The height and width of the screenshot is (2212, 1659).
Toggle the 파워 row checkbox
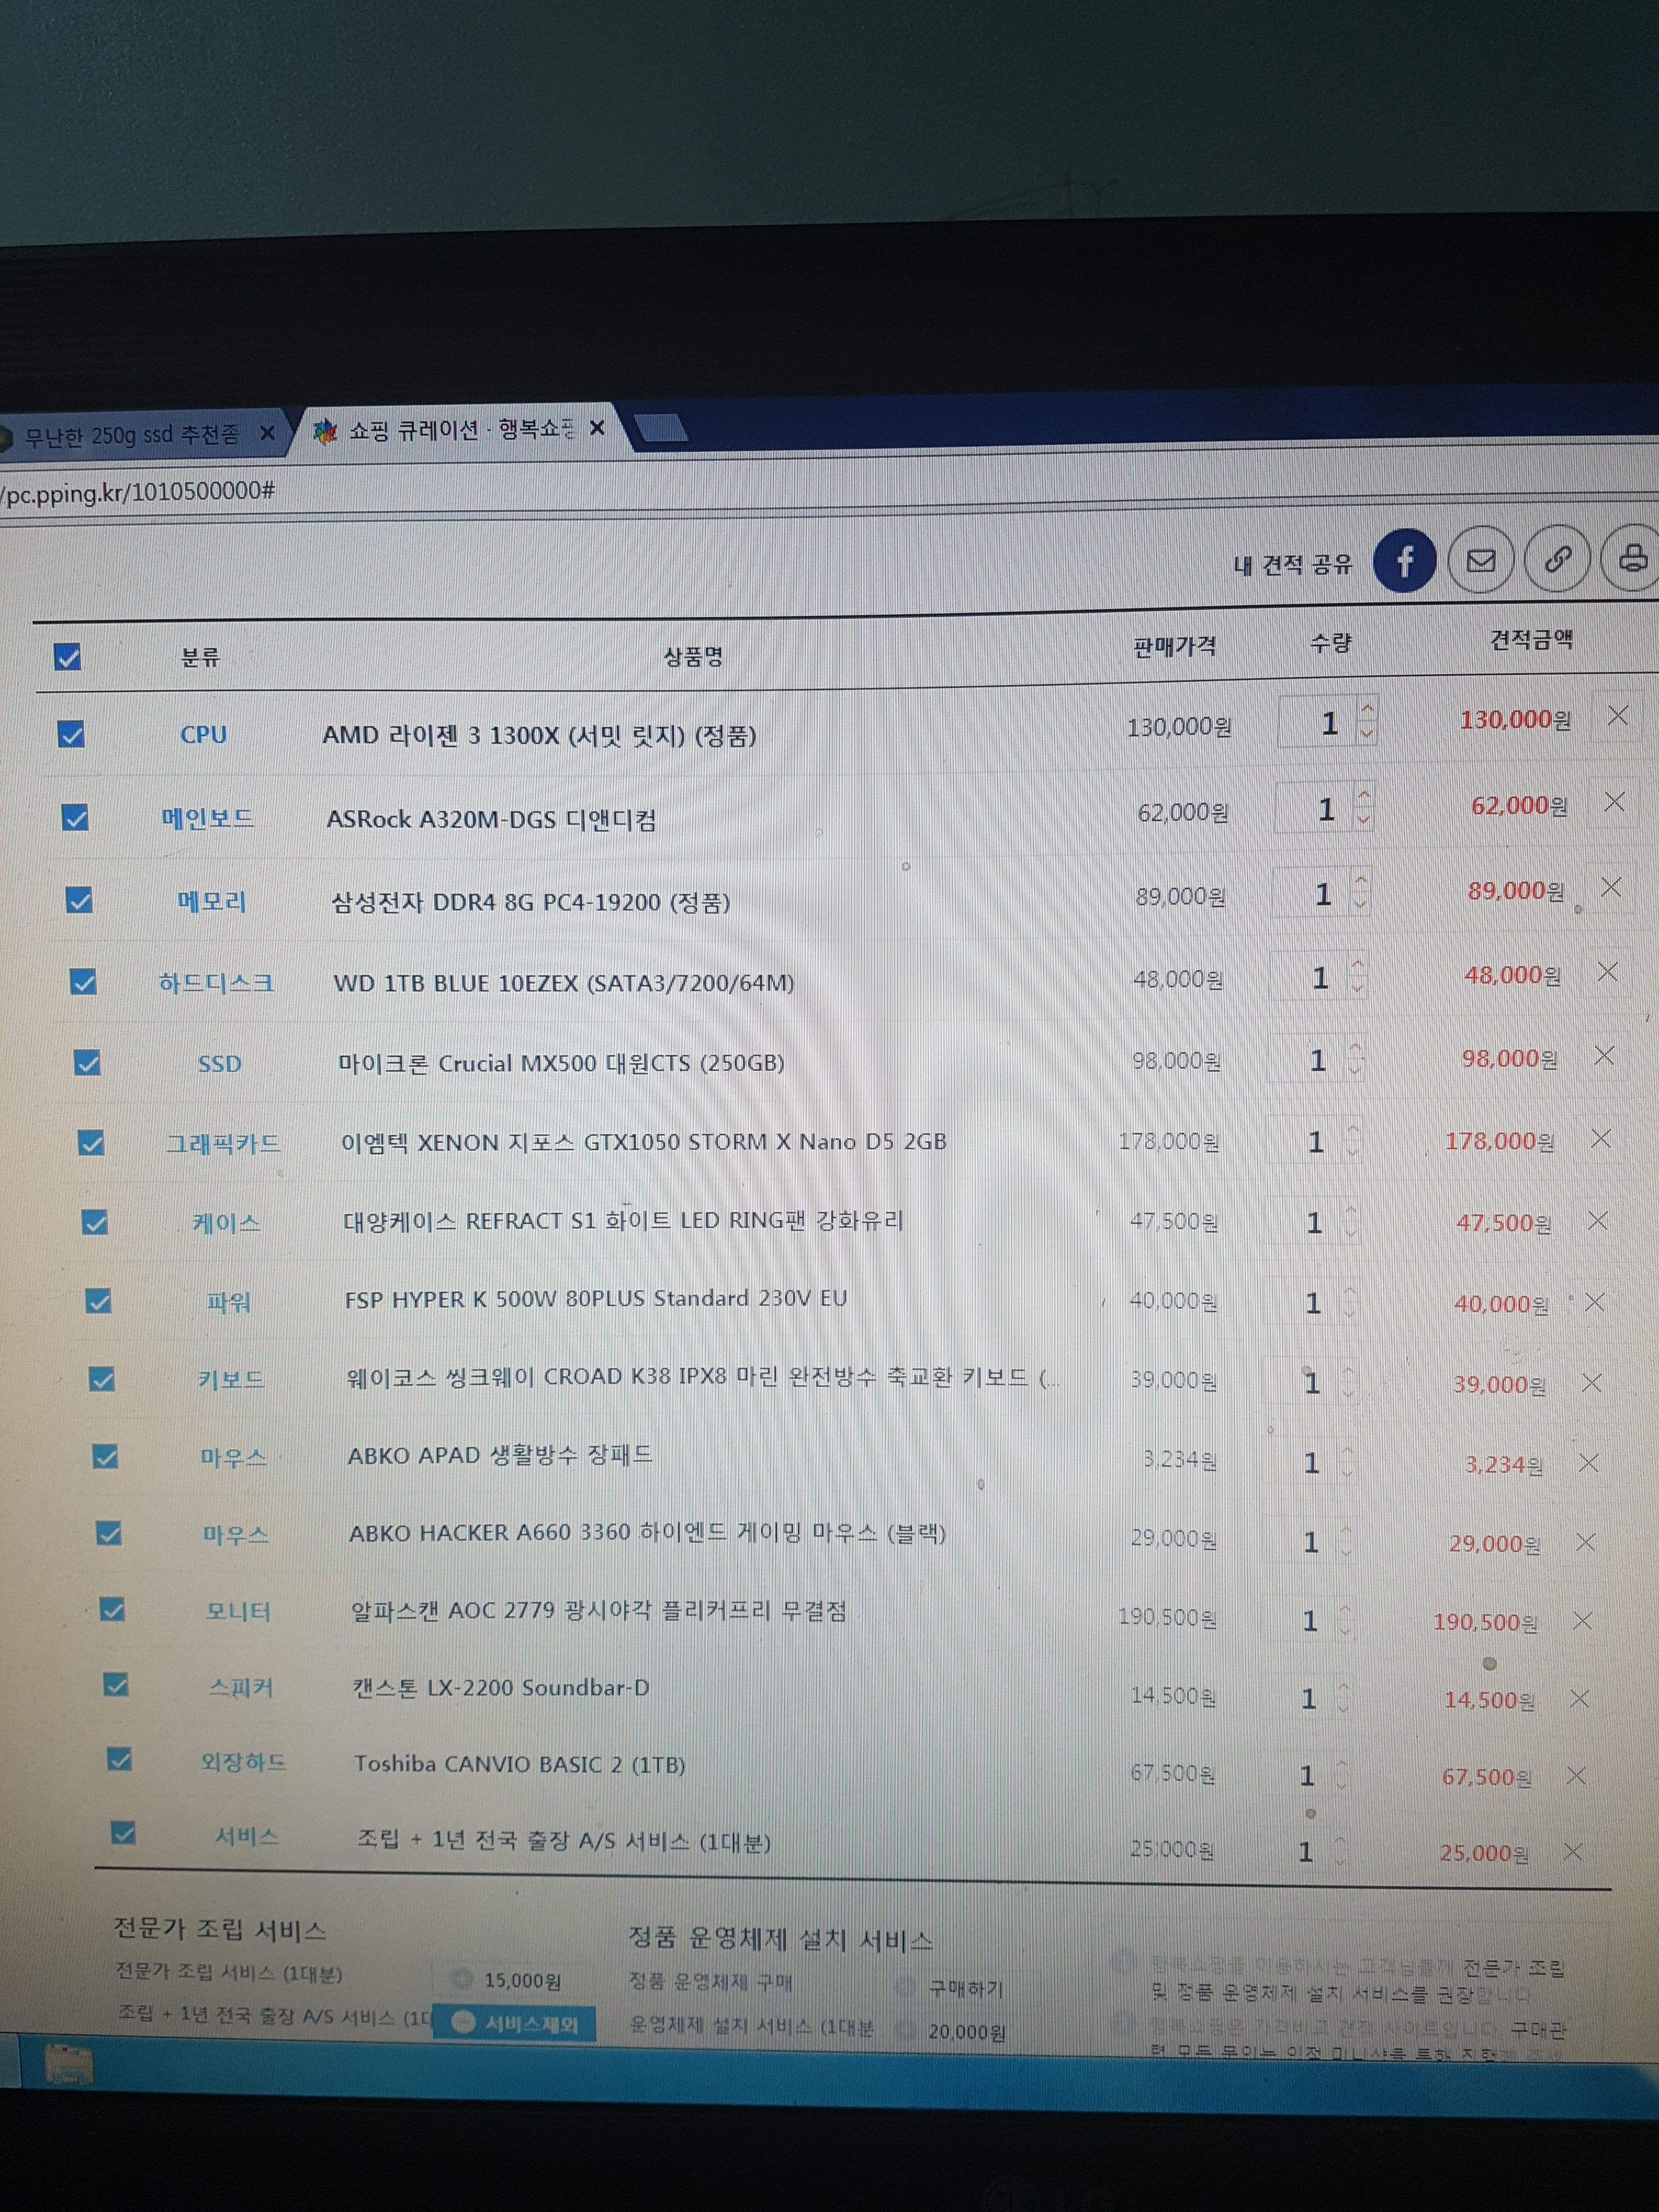(98, 1301)
